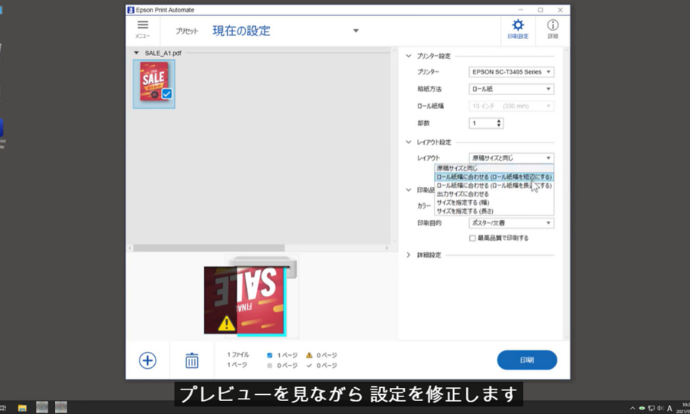Click the trash delete icon
The height and width of the screenshot is (414, 690).
pos(192,360)
